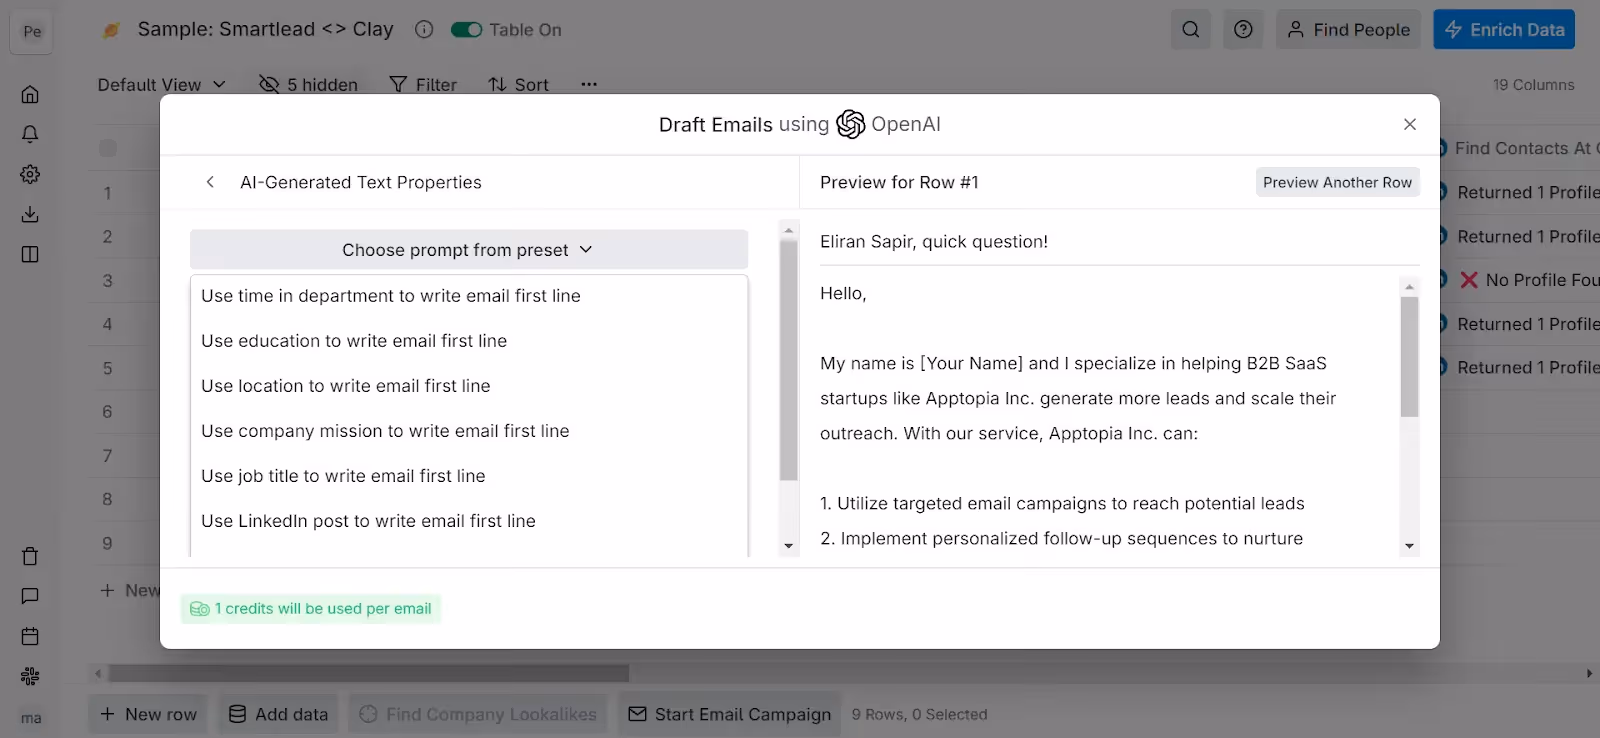Click Start Email Campaign button

point(730,714)
